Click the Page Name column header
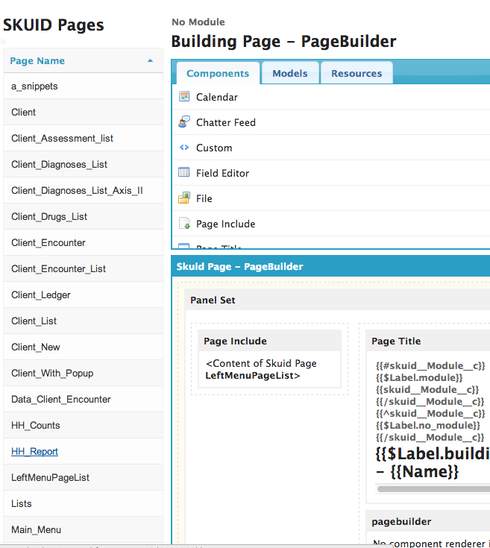 tap(83, 61)
